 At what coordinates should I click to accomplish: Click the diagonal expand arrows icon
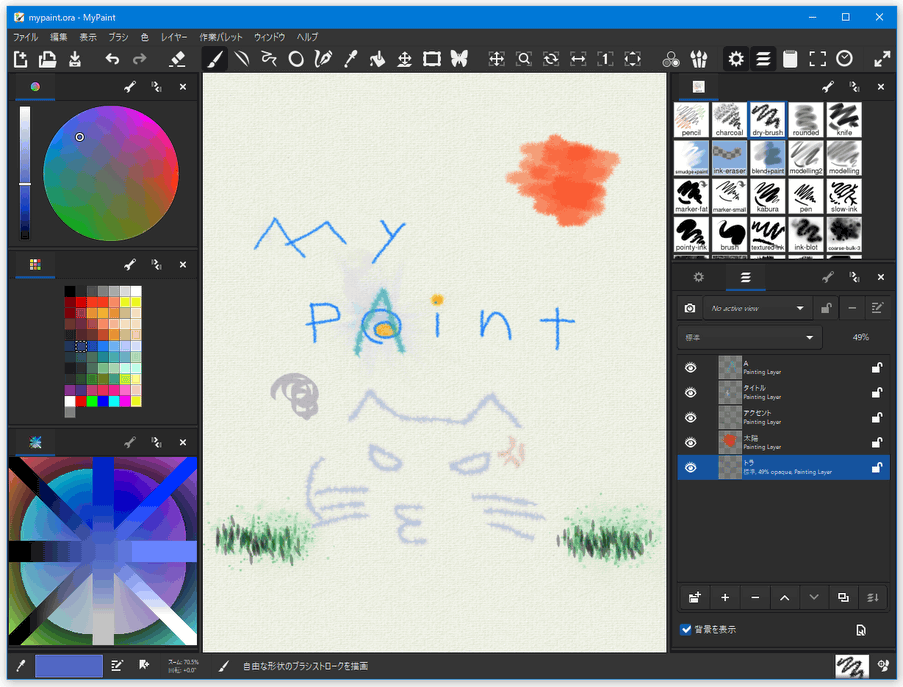pos(882,59)
